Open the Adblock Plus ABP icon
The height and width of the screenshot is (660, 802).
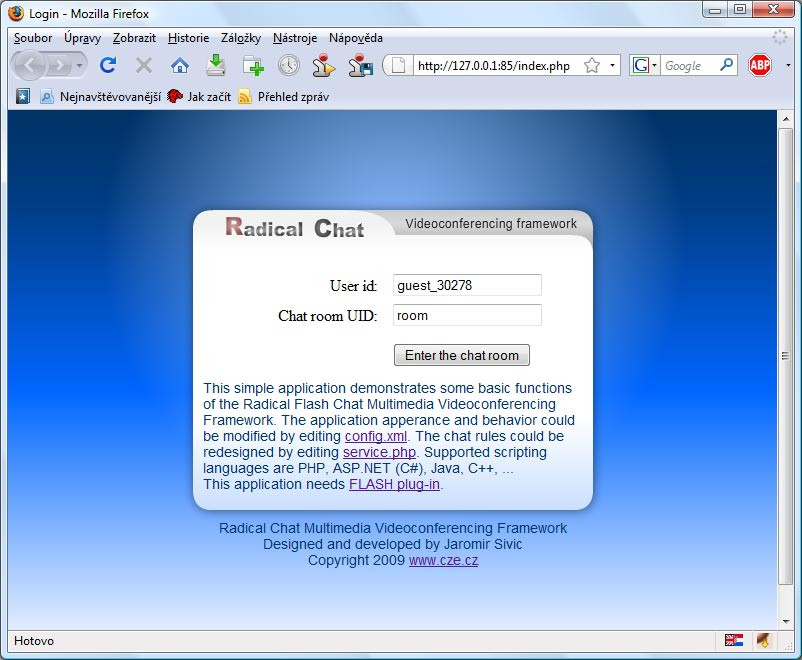click(x=760, y=65)
